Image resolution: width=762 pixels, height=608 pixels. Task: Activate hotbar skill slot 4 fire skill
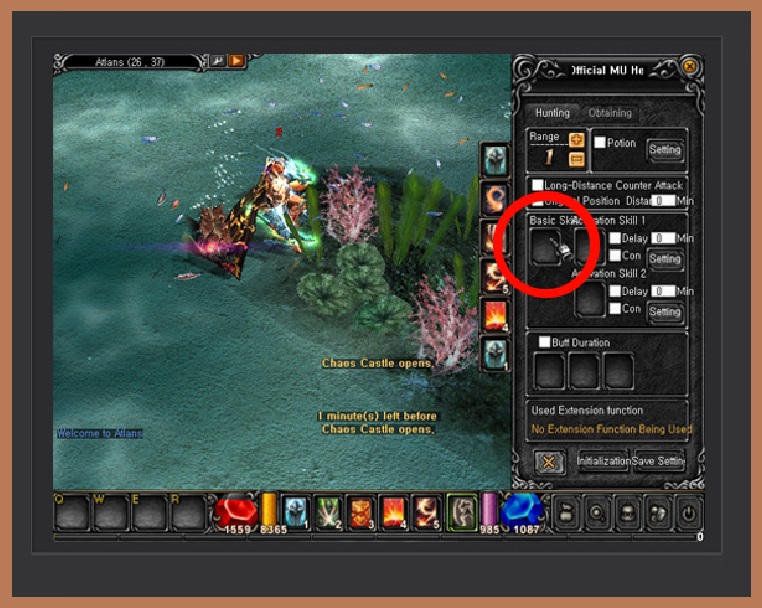coord(393,513)
